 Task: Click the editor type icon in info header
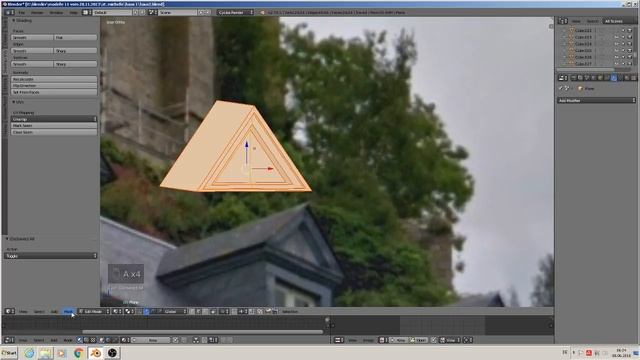coord(9,12)
